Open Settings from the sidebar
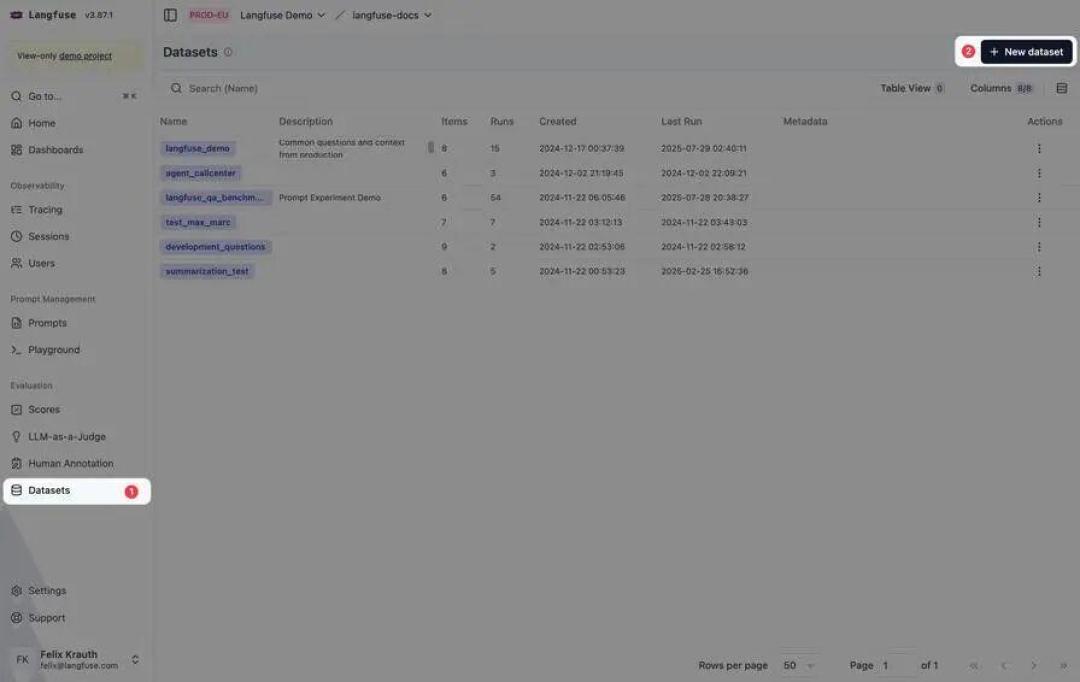The image size is (1080, 682). [x=74, y=591]
